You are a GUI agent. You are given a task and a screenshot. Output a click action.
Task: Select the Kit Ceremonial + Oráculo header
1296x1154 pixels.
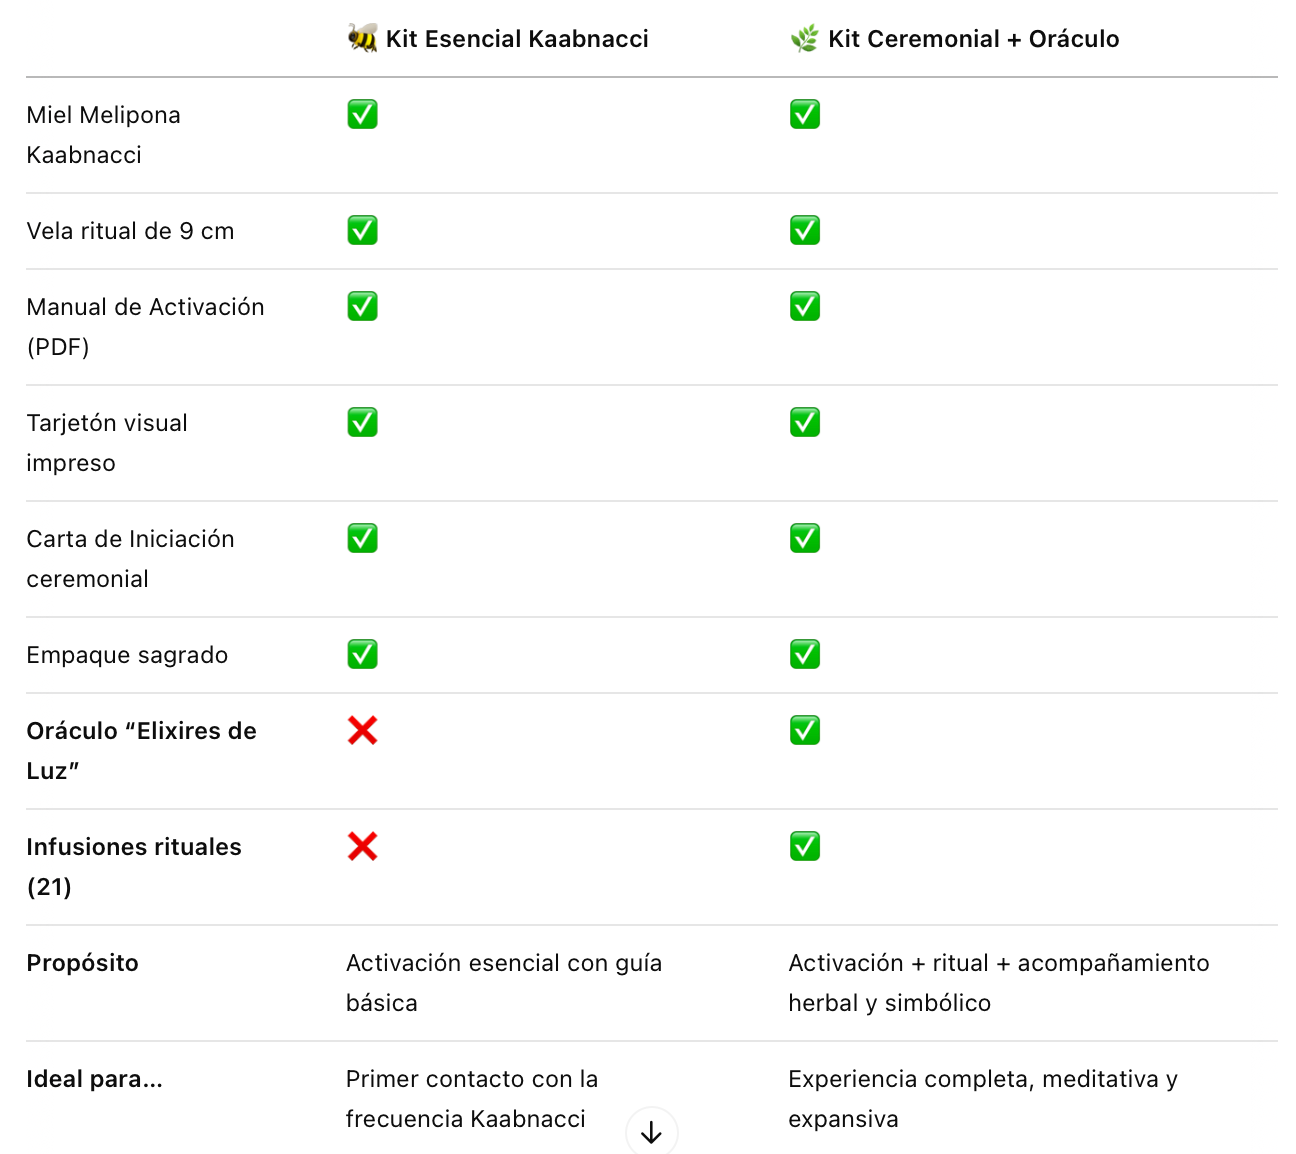(973, 39)
